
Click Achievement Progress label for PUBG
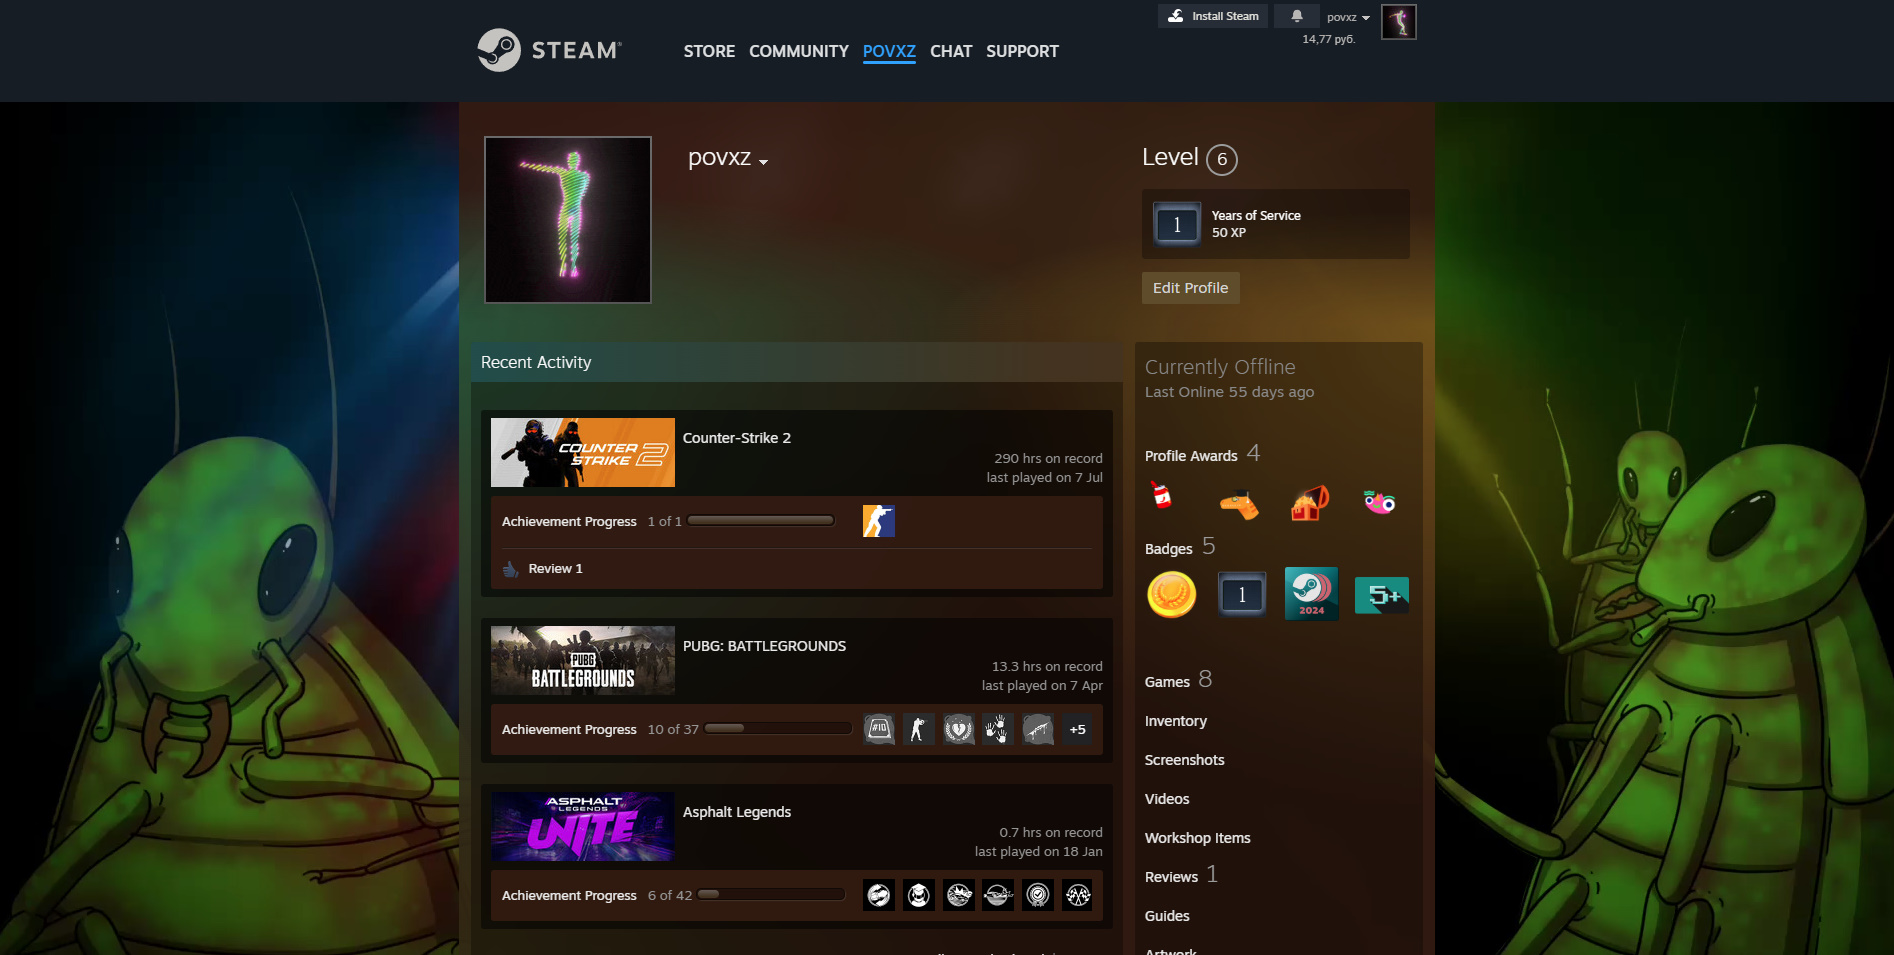click(x=569, y=729)
